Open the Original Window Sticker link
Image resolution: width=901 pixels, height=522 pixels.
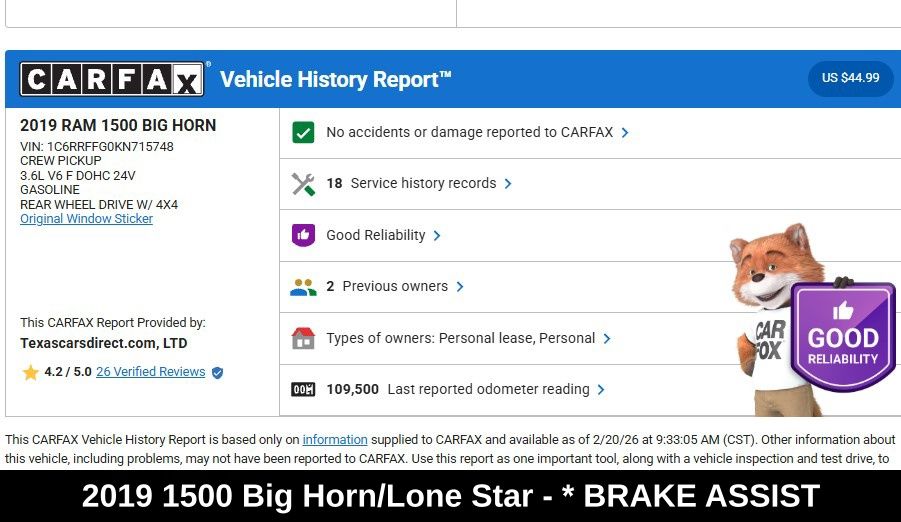pos(86,219)
